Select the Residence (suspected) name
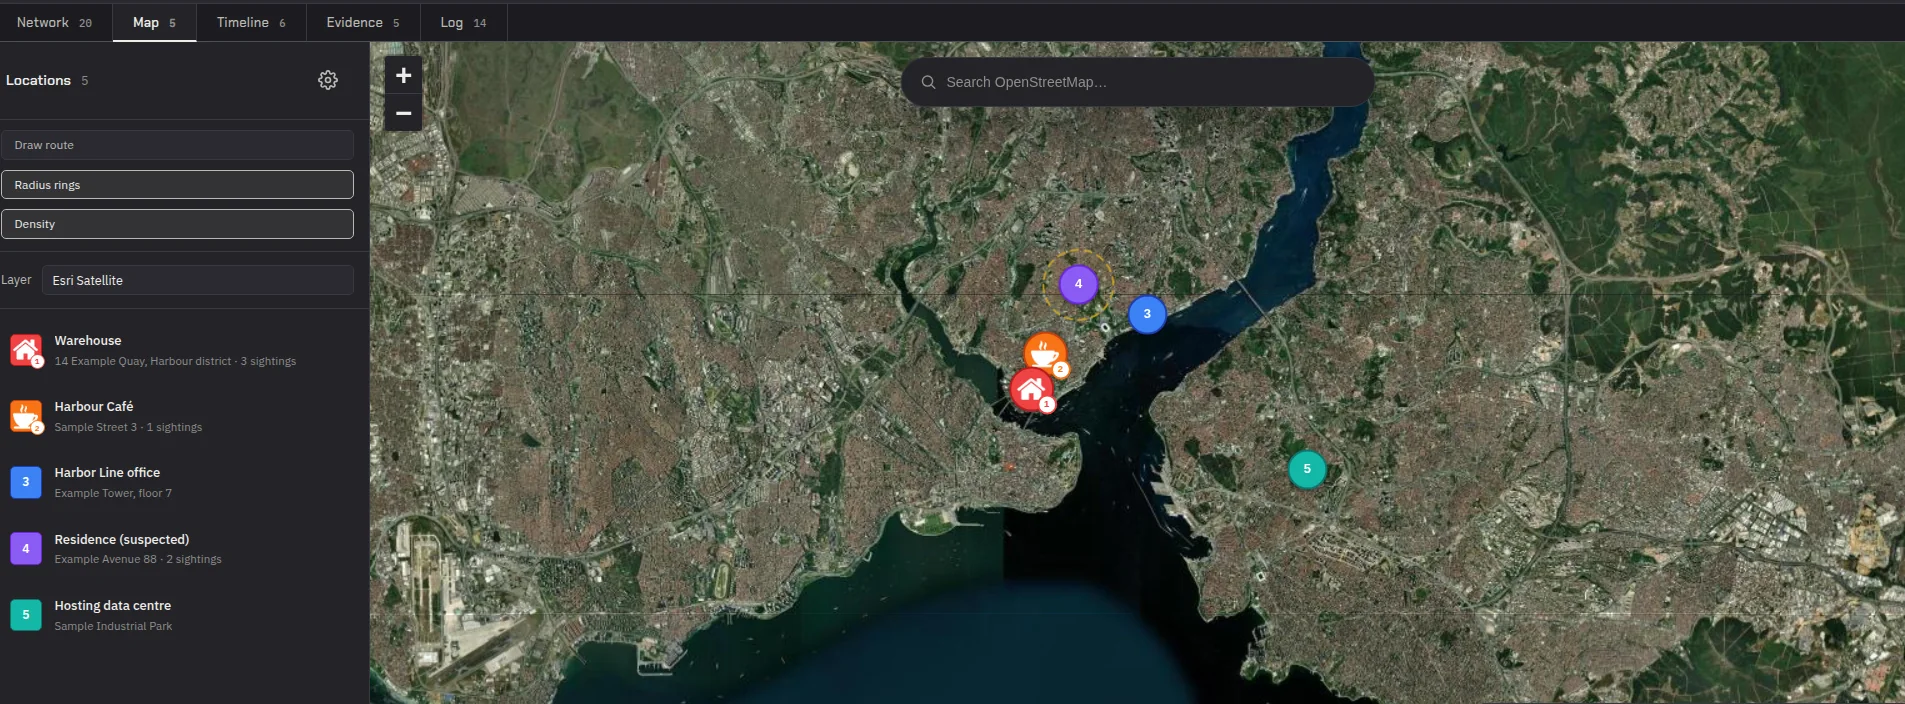Screen dimensions: 1905x704 (122, 540)
